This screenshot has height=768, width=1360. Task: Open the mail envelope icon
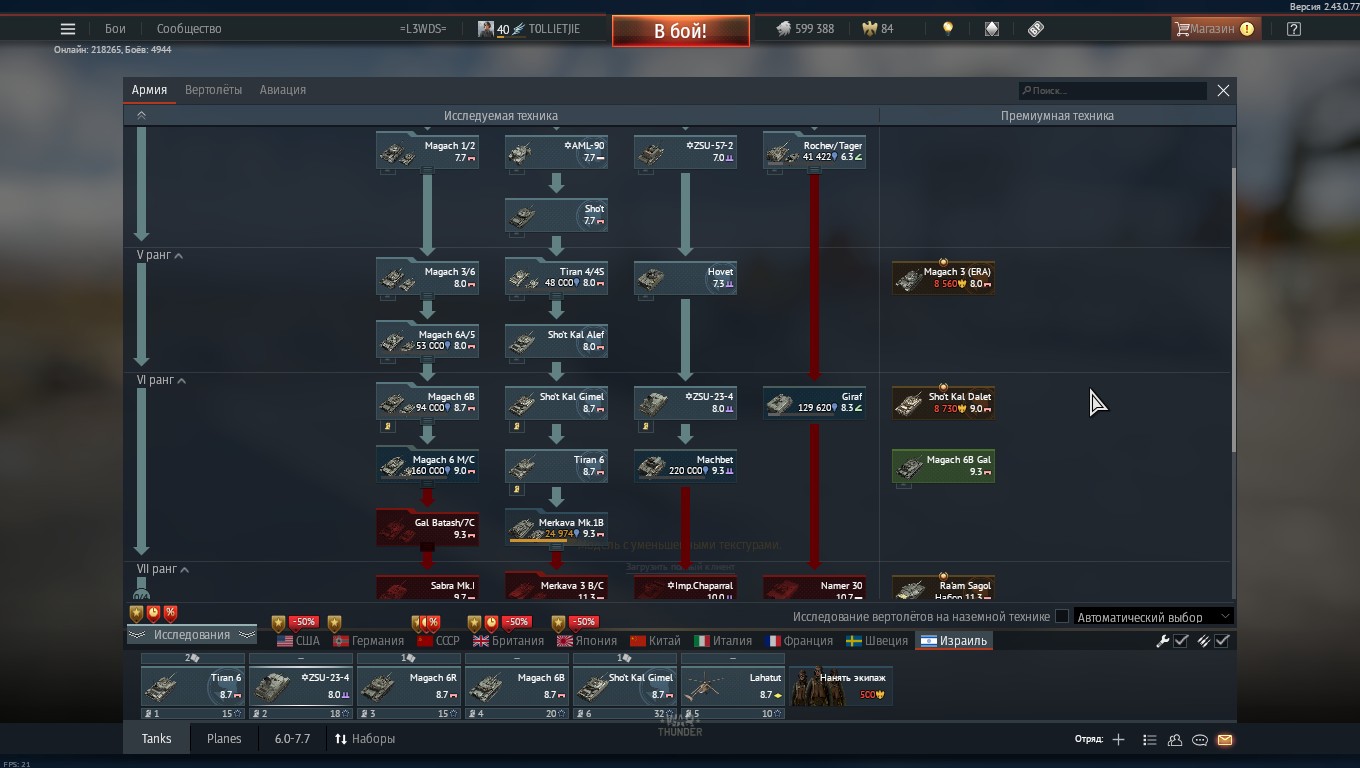1225,740
